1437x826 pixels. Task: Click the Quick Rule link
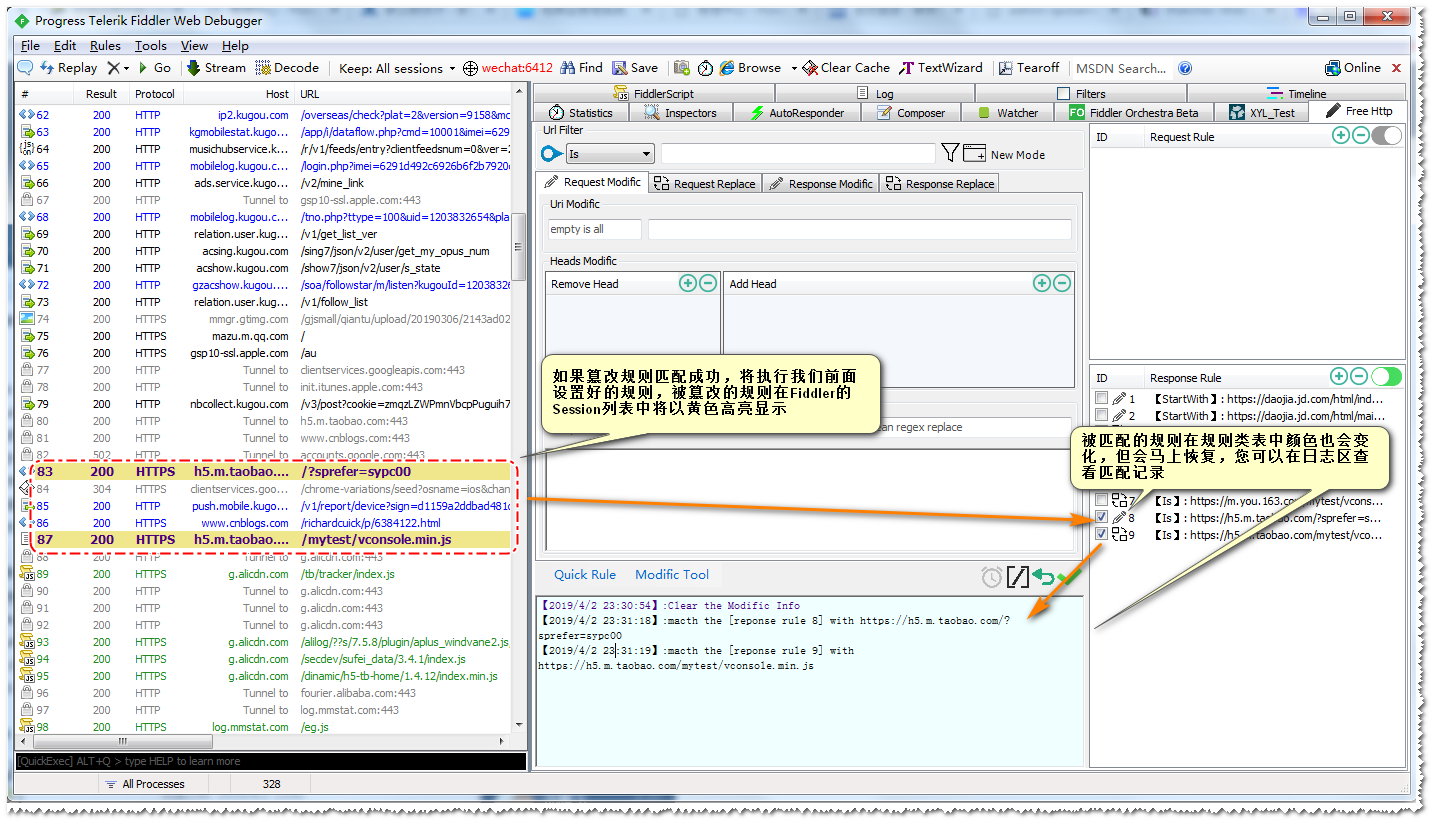585,574
